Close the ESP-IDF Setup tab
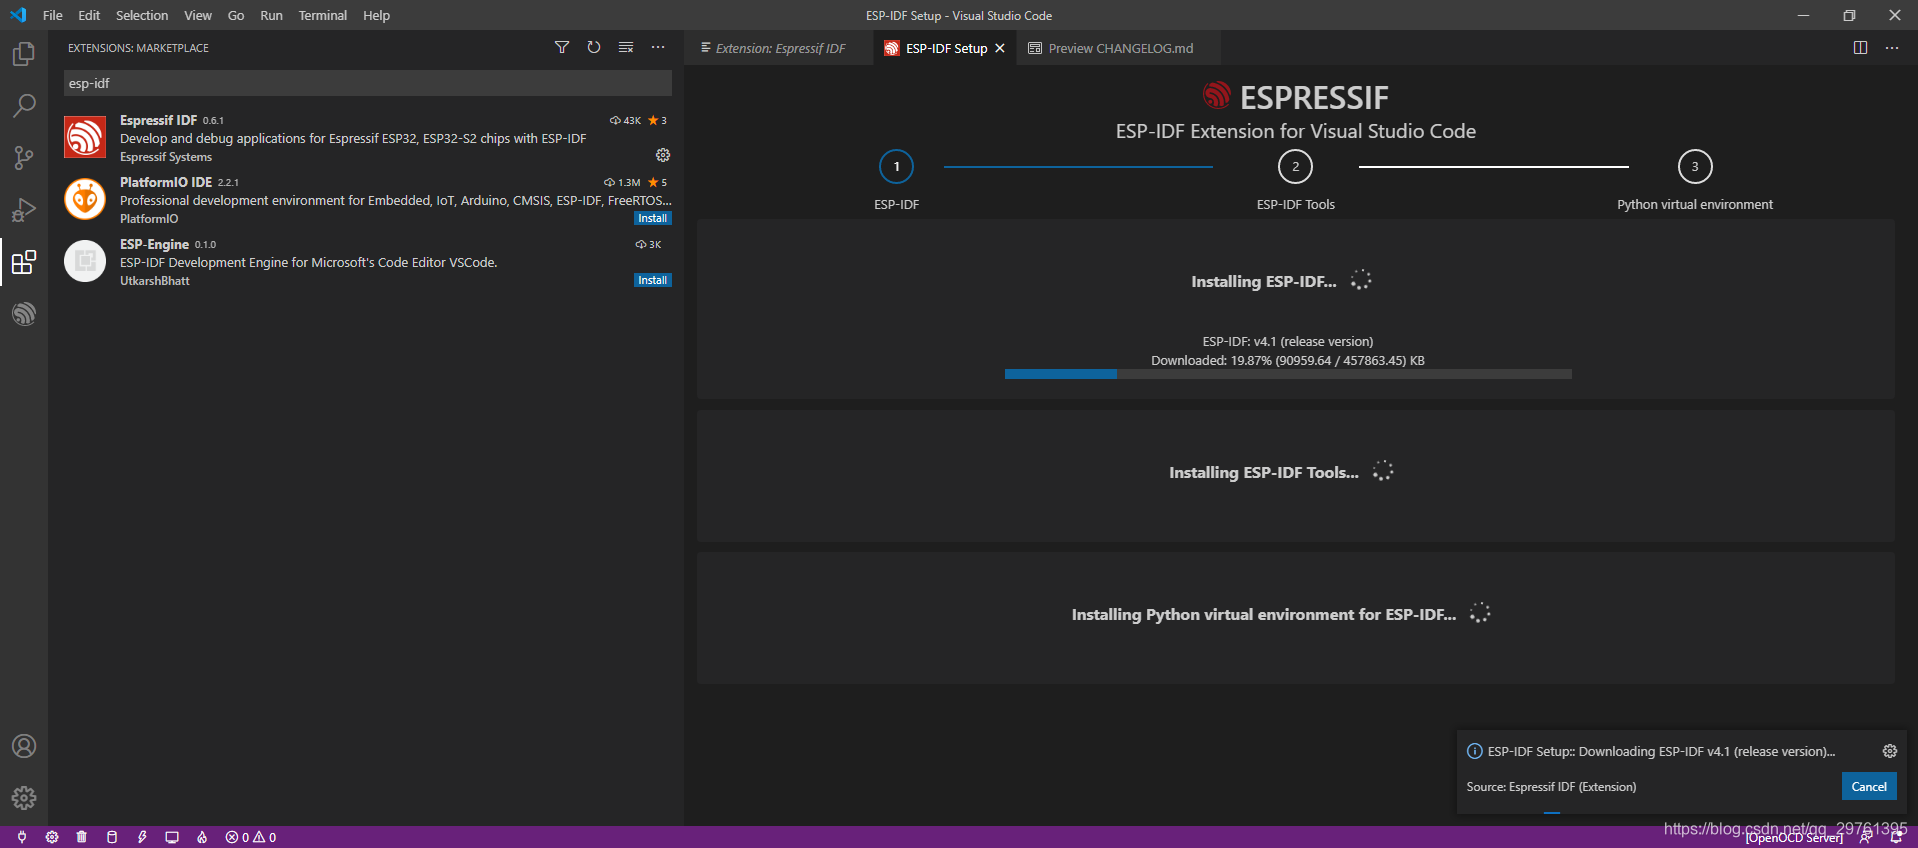1918x848 pixels. point(1000,48)
